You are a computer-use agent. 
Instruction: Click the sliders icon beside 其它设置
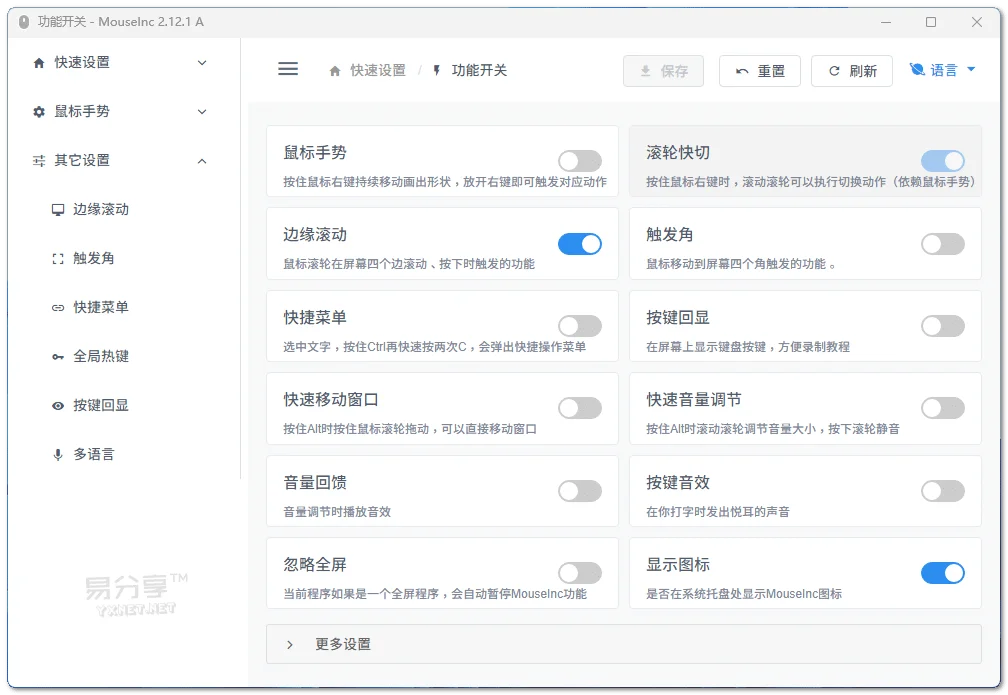(x=39, y=161)
